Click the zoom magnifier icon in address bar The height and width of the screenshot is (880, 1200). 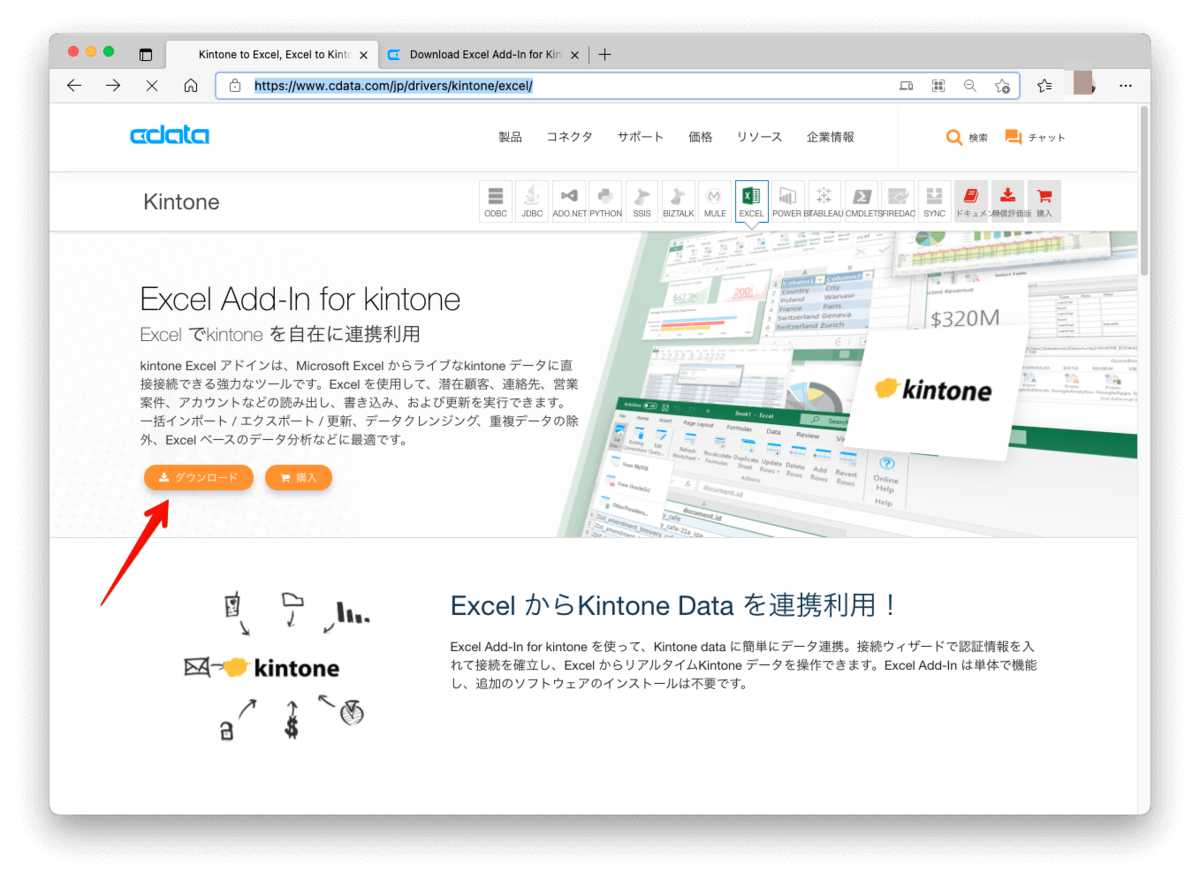(970, 86)
